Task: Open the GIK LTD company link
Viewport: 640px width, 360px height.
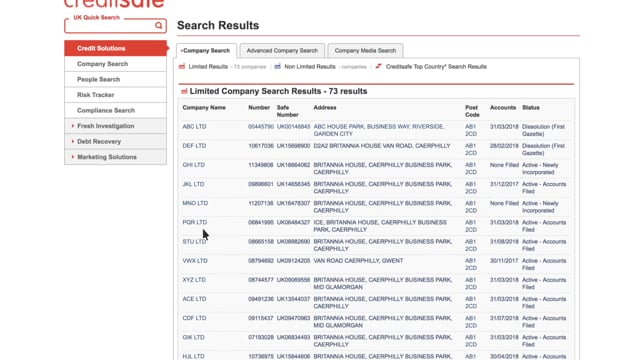Action: coord(193,338)
